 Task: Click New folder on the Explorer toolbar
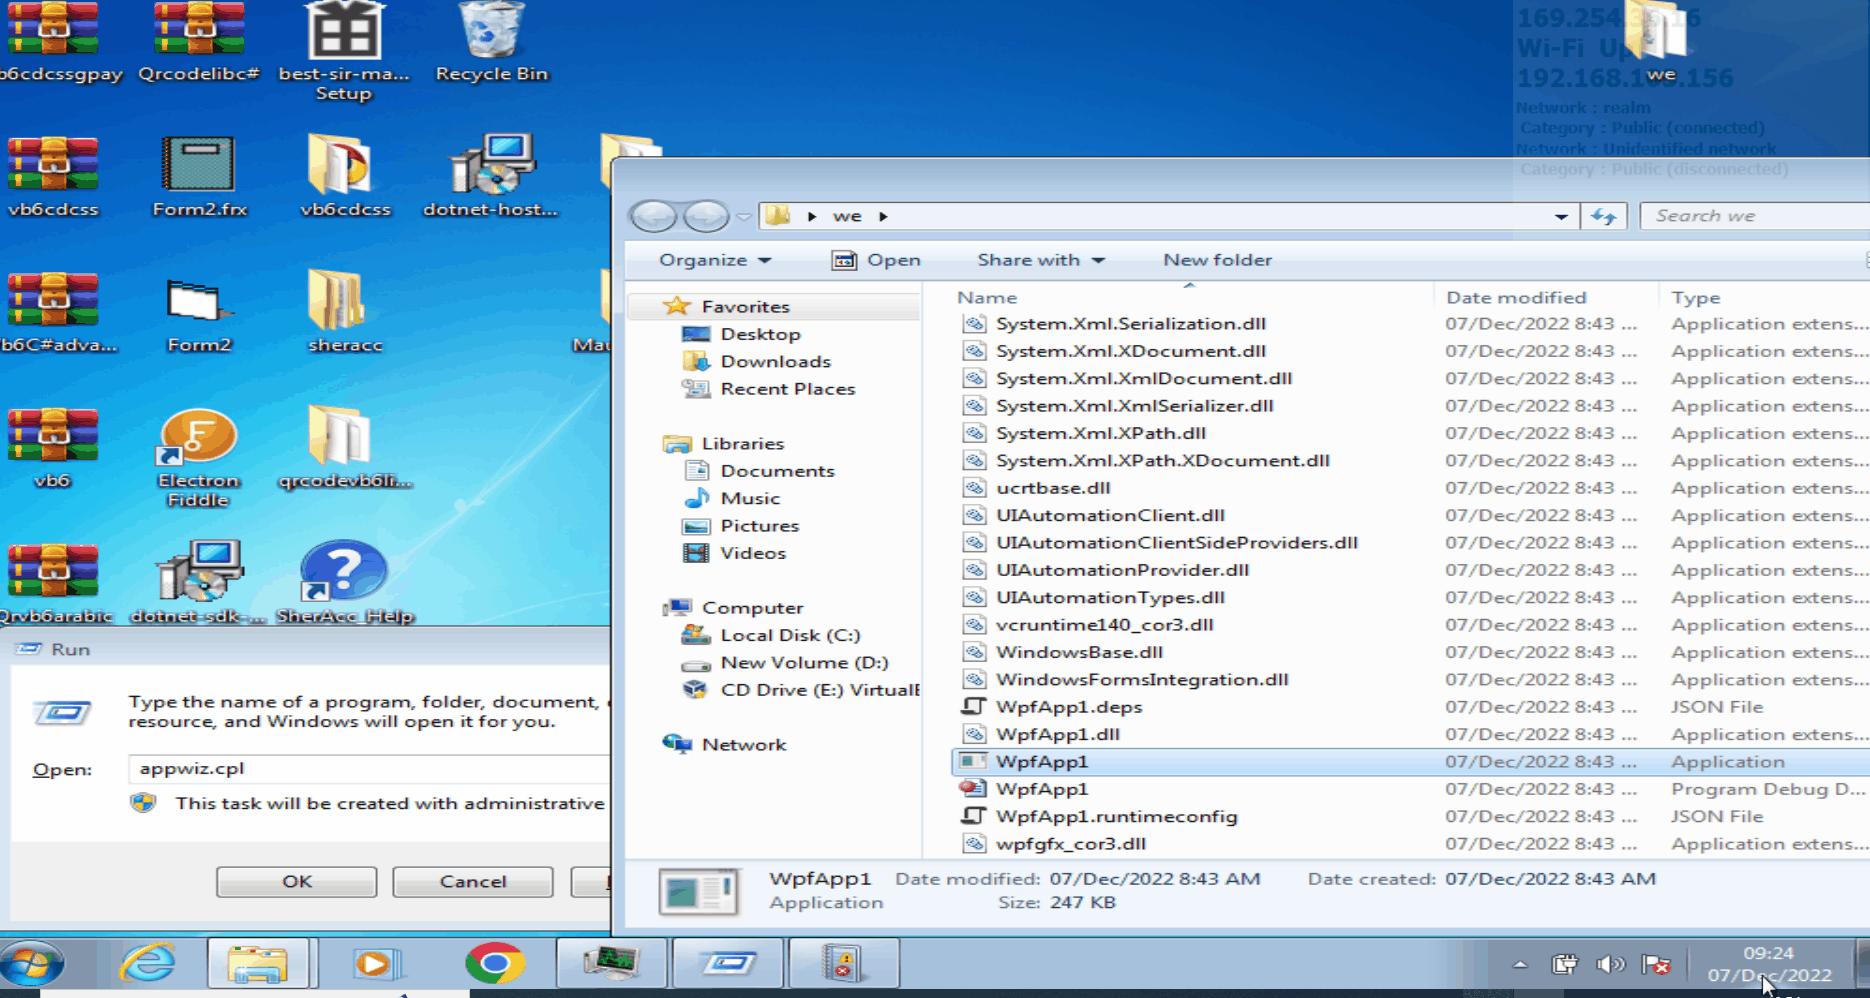(x=1217, y=259)
